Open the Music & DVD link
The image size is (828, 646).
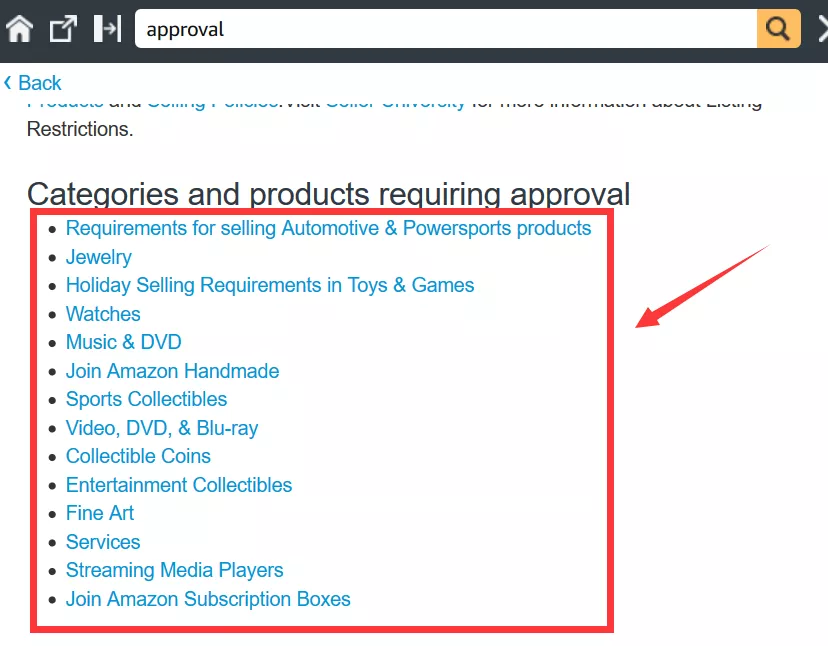(x=124, y=342)
